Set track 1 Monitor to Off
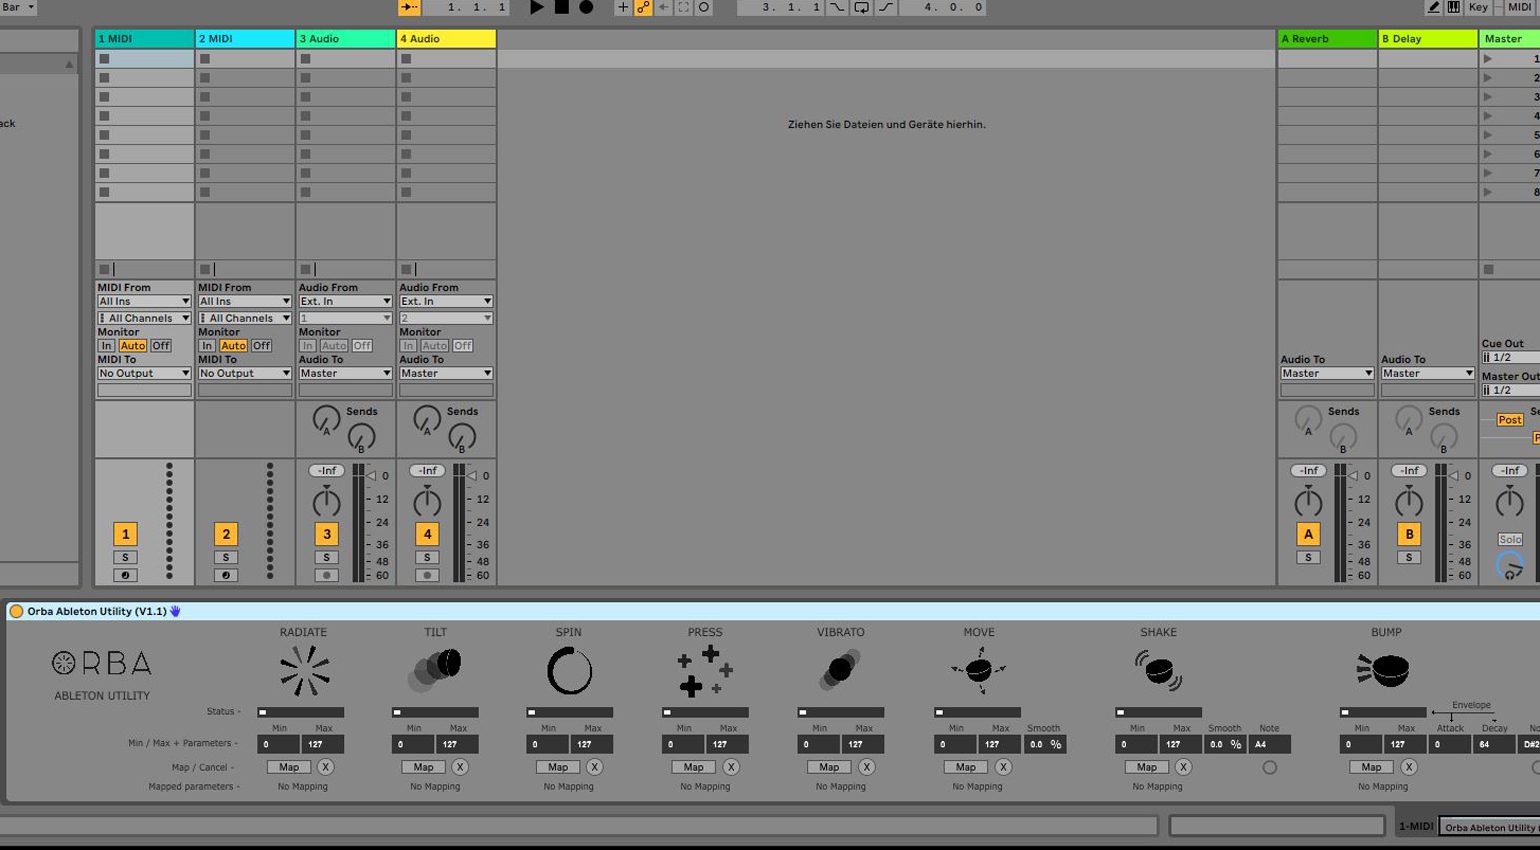 click(160, 346)
